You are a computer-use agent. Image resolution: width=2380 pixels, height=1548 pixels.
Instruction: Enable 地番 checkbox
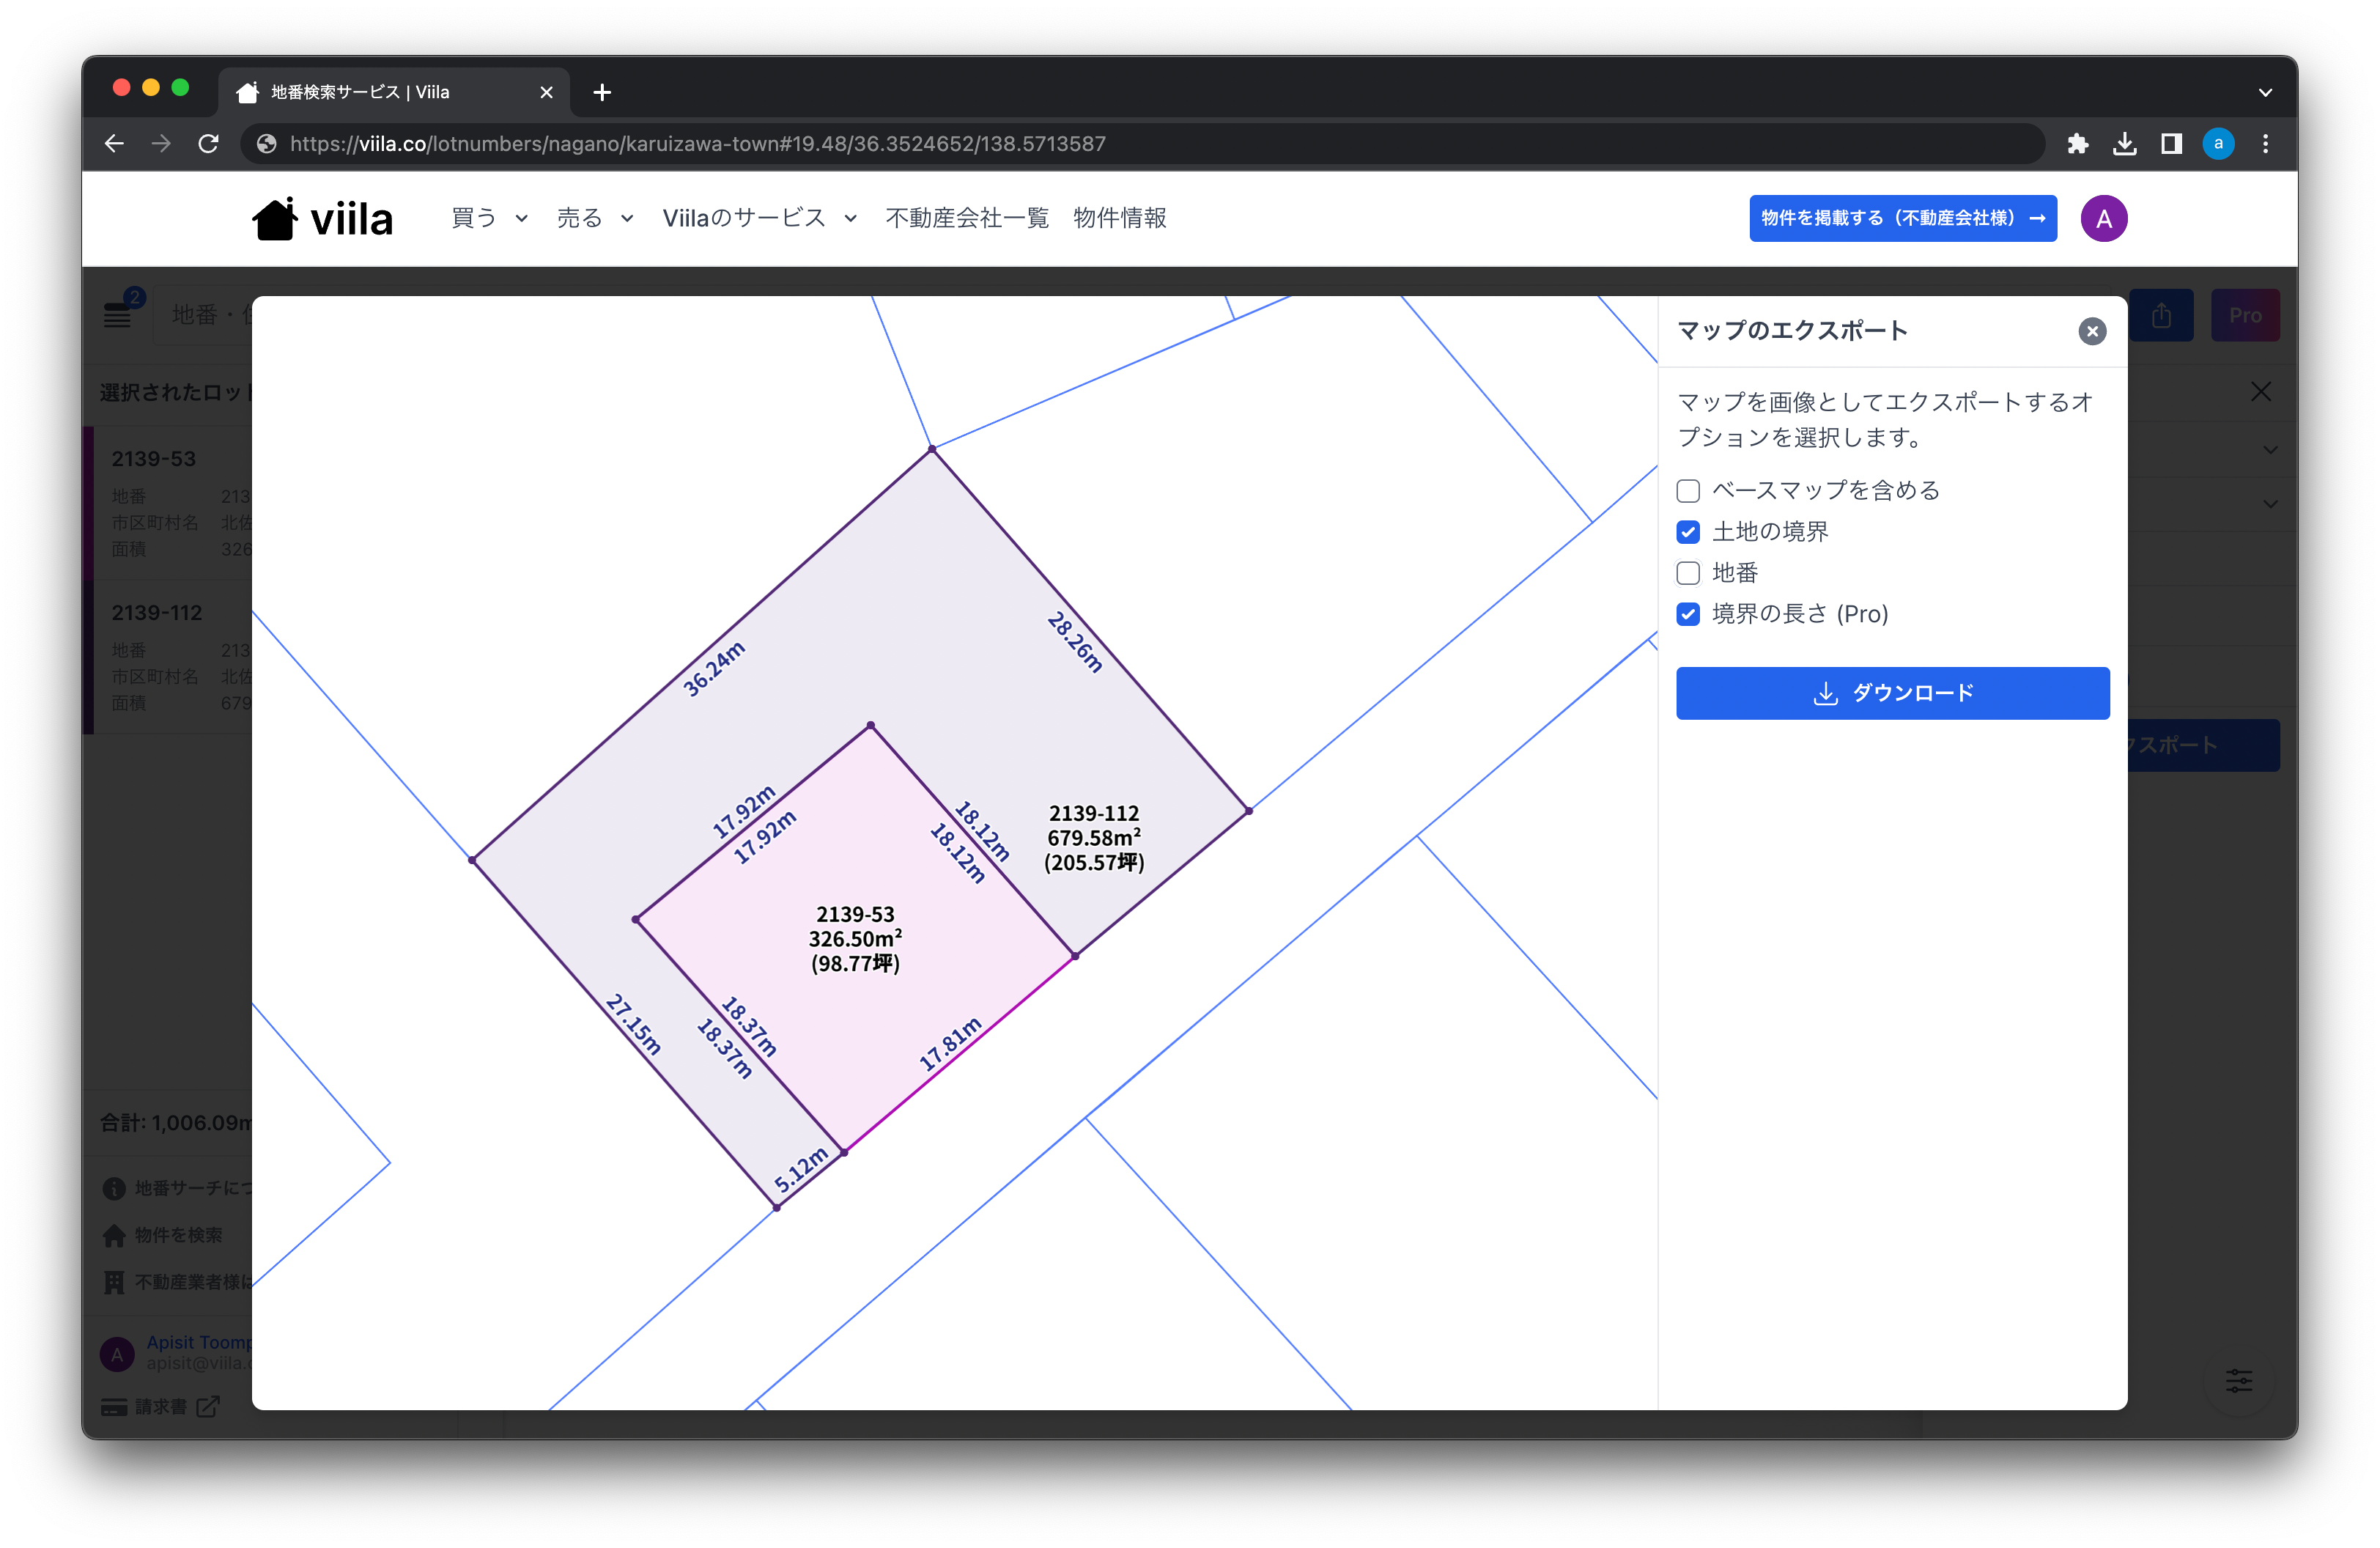tap(1688, 573)
